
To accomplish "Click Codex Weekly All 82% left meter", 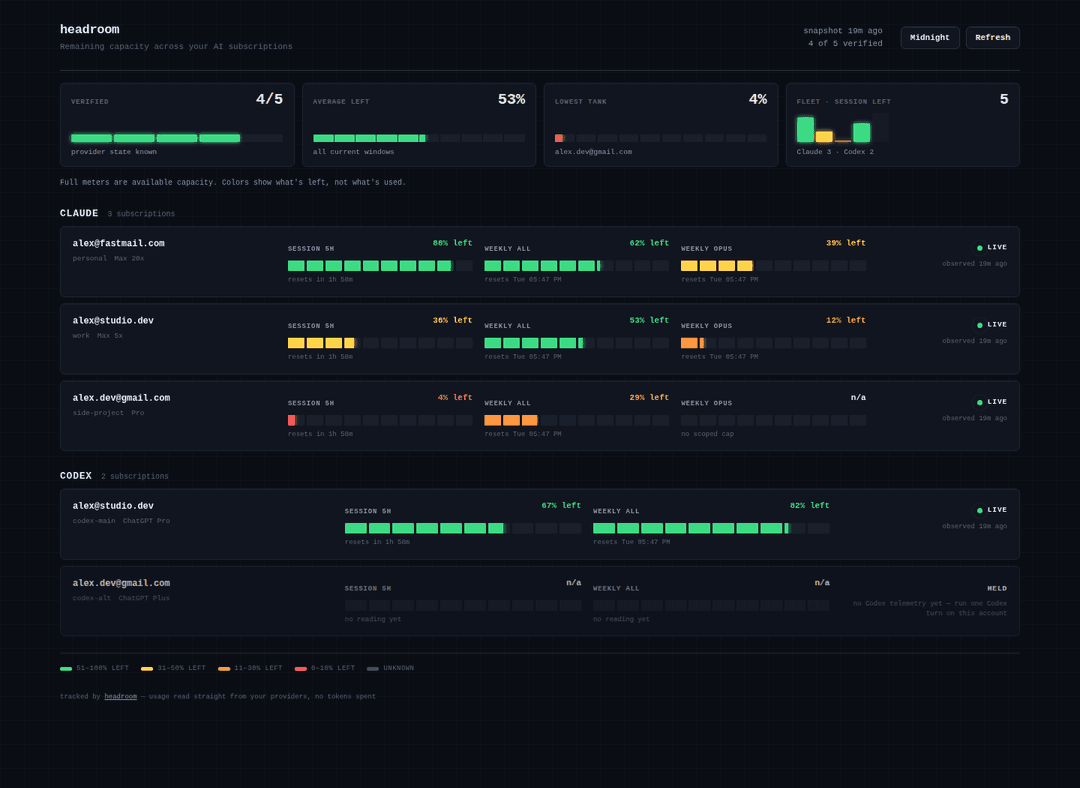I will [x=711, y=528].
